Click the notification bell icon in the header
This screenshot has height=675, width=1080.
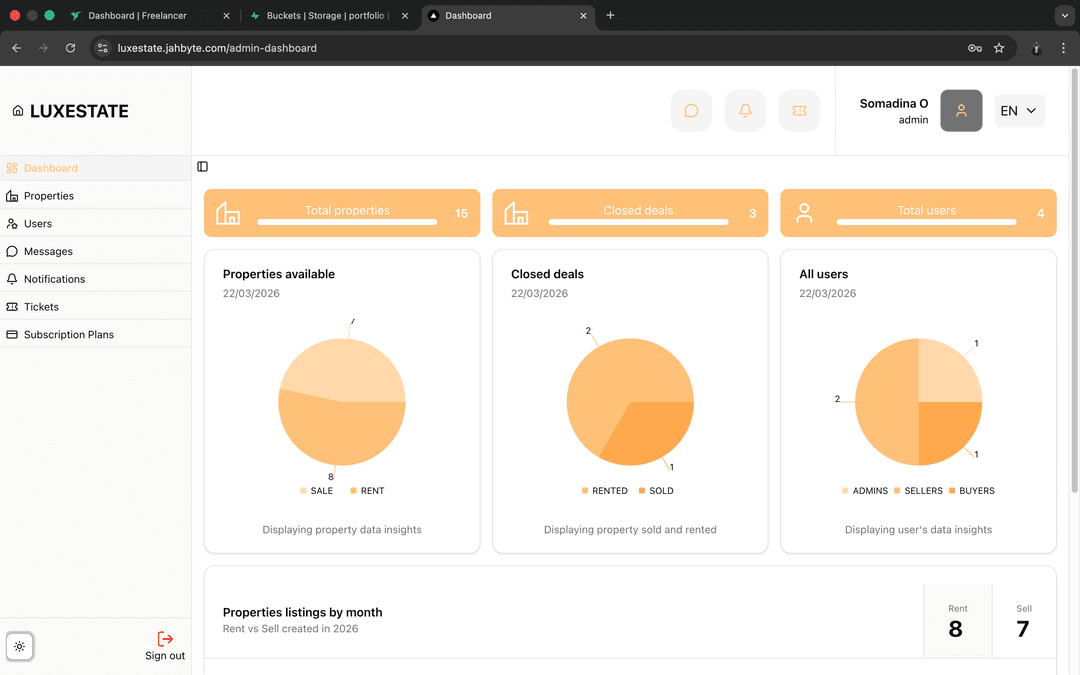(745, 110)
